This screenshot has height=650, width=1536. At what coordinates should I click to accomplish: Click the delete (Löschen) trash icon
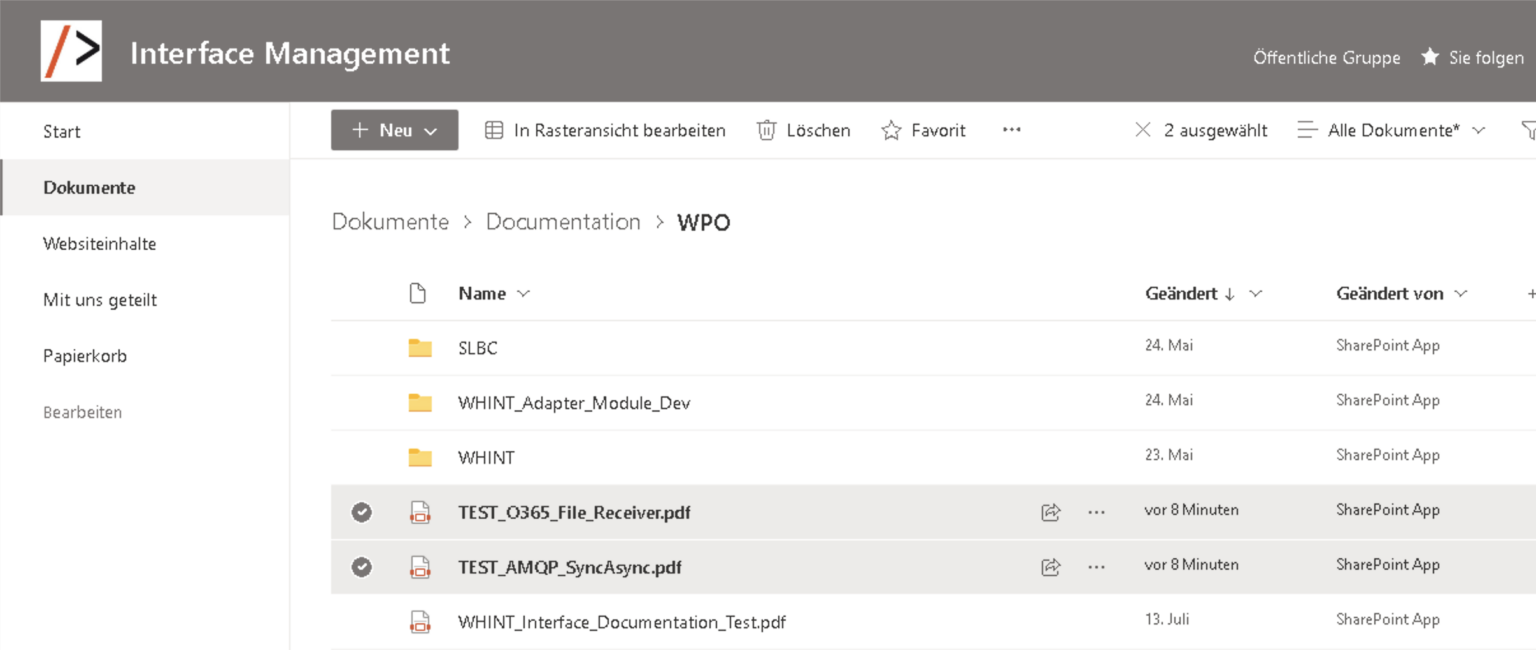pos(767,130)
